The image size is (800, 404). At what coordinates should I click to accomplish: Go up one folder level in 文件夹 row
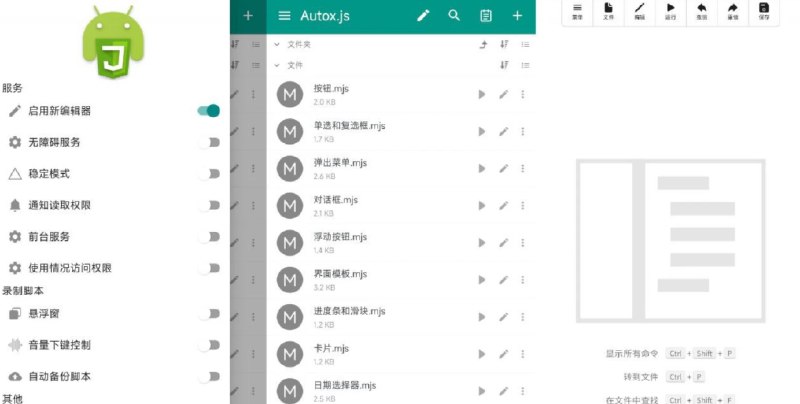(483, 44)
